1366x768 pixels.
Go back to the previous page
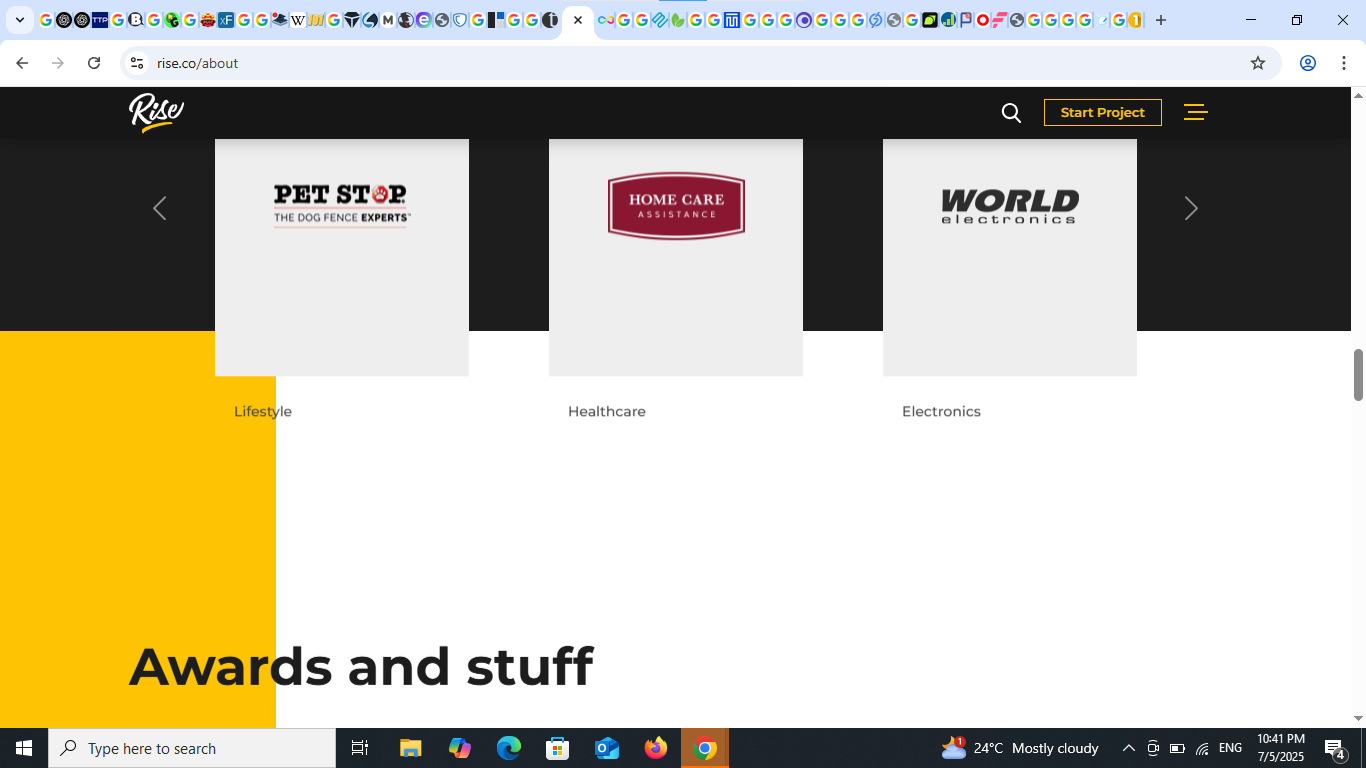coord(22,63)
